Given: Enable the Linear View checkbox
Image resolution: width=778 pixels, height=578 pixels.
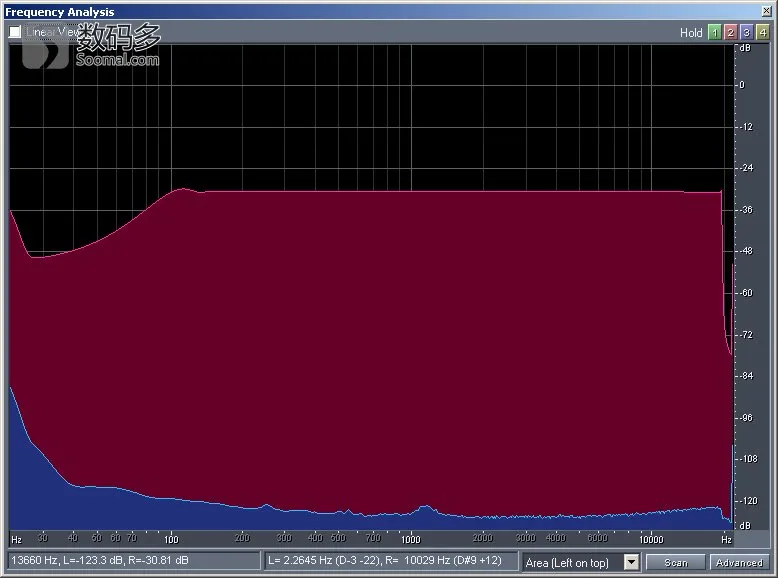Looking at the screenshot, I should coord(15,32).
